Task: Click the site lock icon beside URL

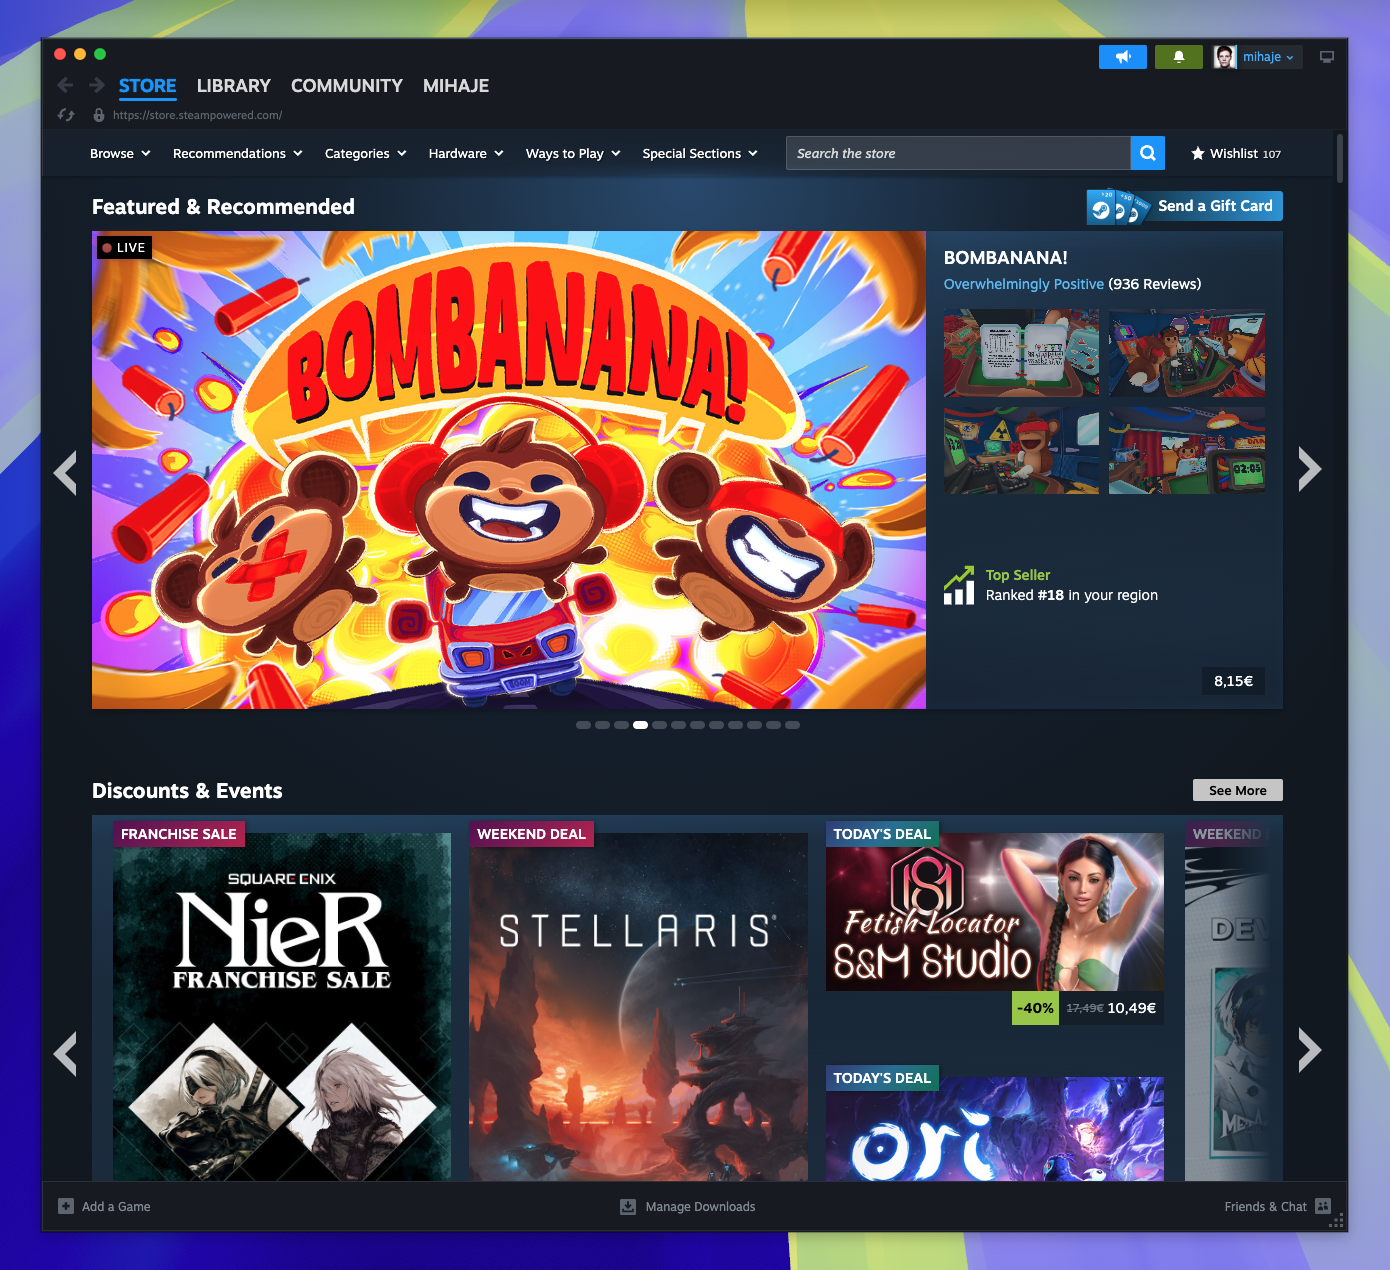Action: pos(99,115)
